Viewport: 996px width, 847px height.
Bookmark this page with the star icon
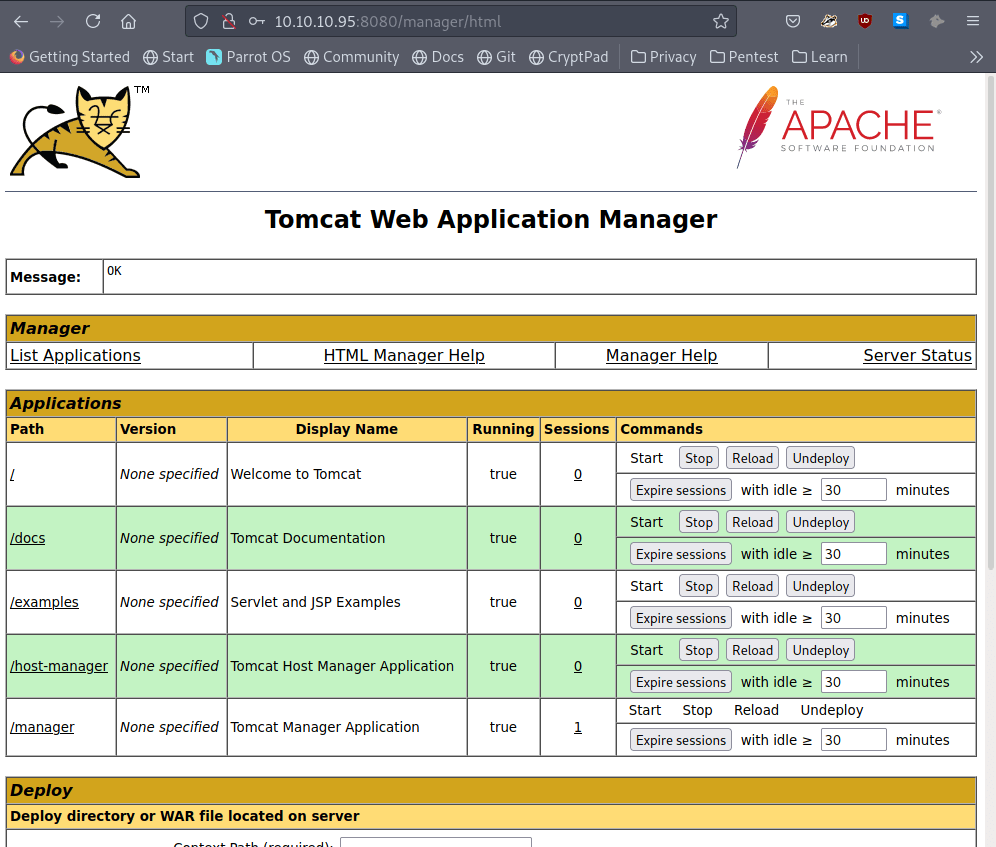[721, 21]
